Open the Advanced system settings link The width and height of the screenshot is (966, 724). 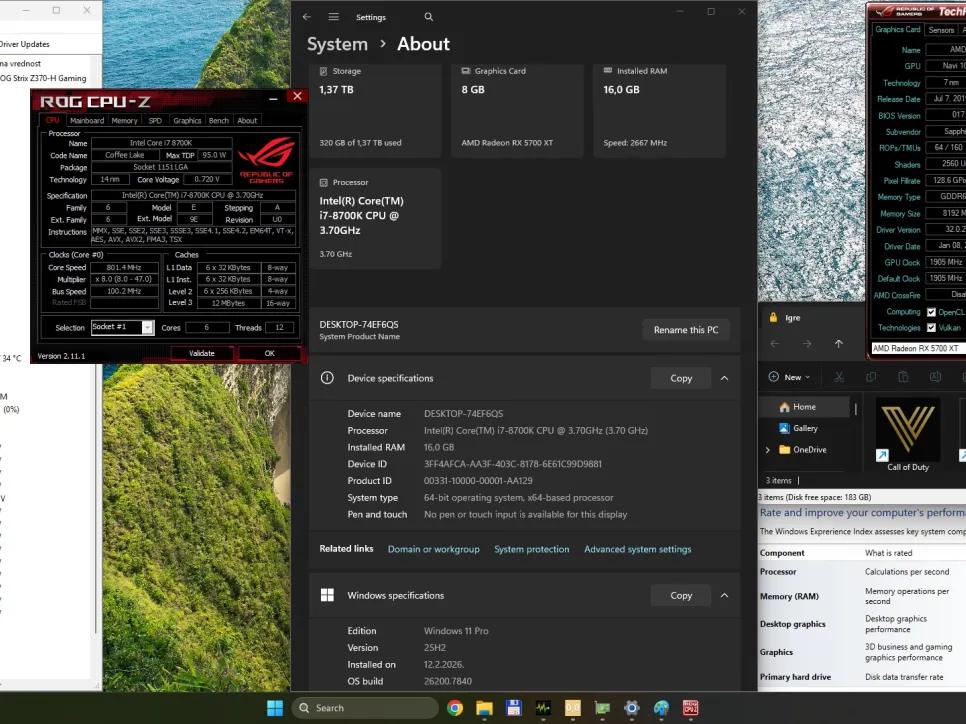pos(637,549)
